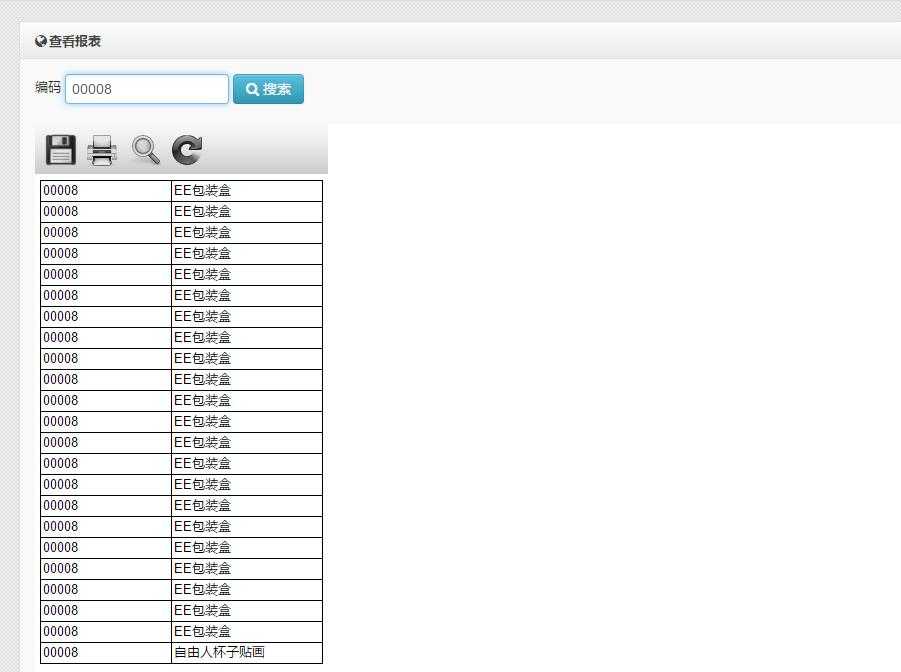Click the floppy disk save icon
This screenshot has width=901, height=672.
click(60, 150)
